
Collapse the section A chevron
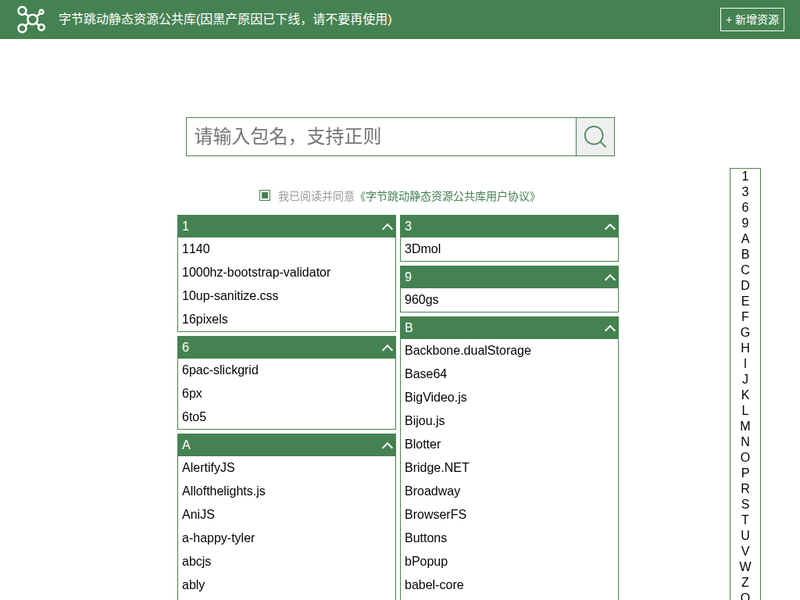coord(387,445)
